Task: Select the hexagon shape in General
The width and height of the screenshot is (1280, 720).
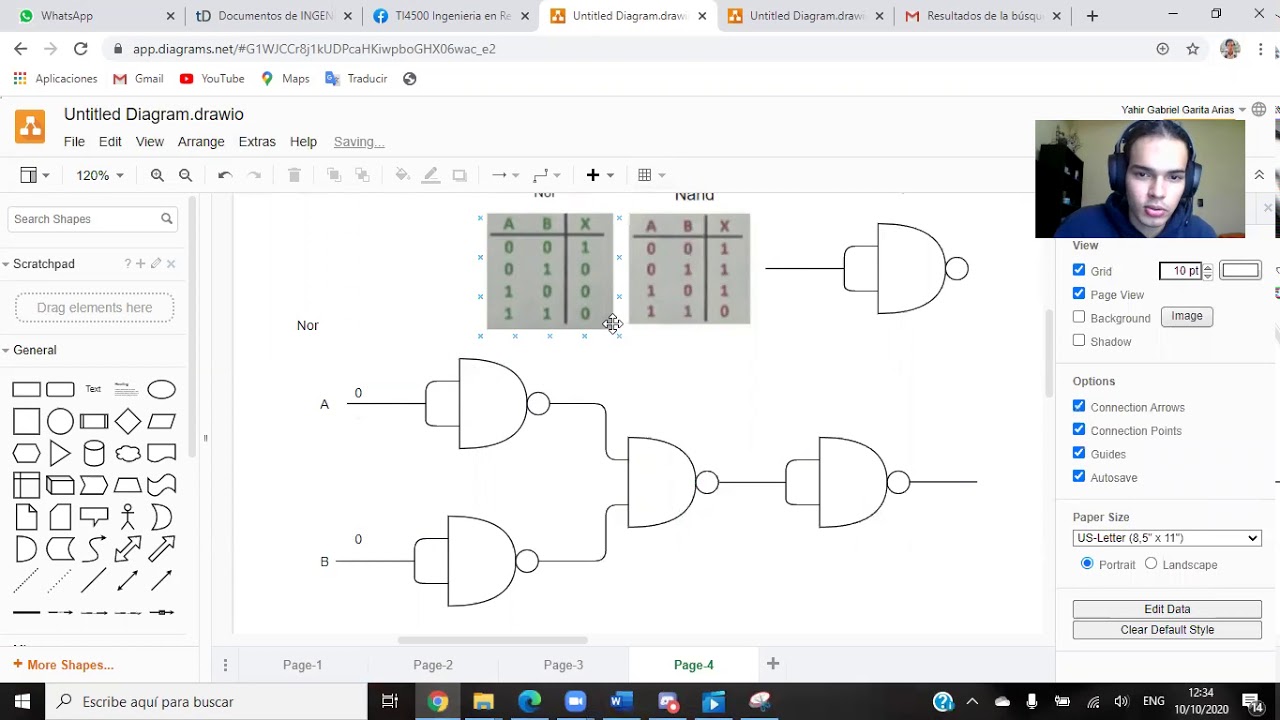Action: point(26,454)
